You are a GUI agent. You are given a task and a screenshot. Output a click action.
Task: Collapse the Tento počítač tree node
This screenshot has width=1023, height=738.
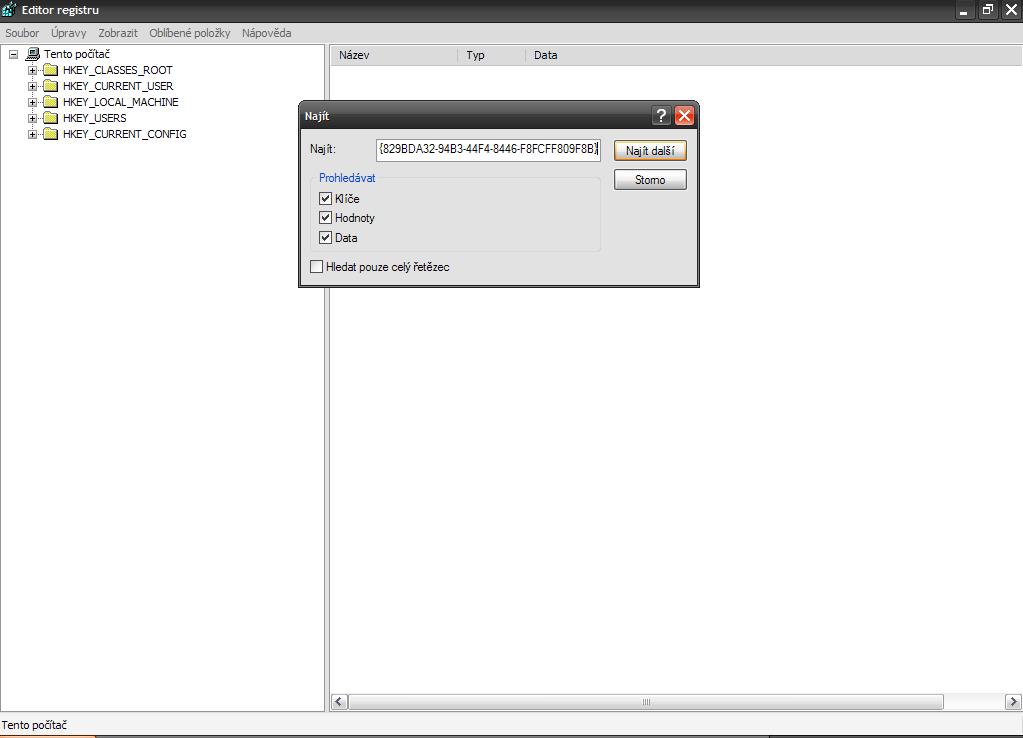(13, 55)
